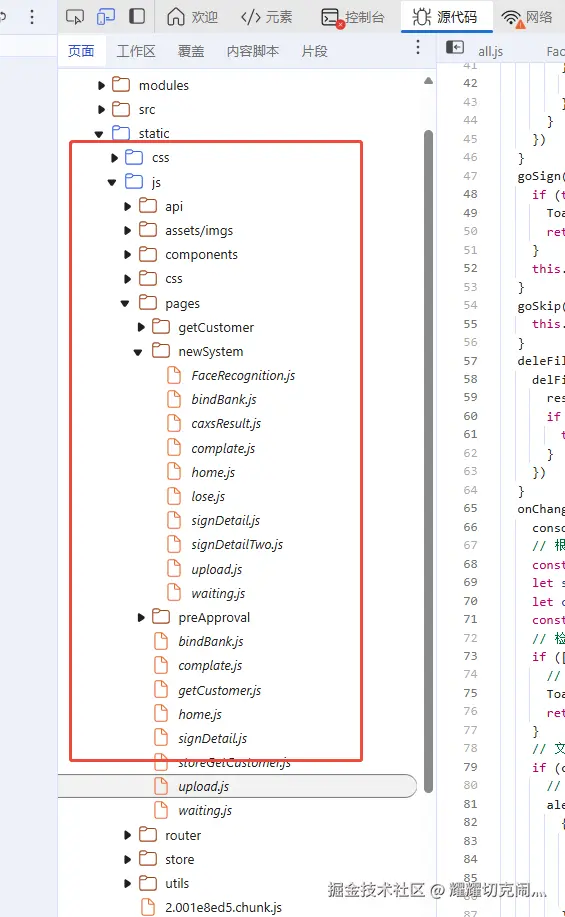Collapse the static folder arrow
Viewport: 565px width, 917px height.
(99, 134)
